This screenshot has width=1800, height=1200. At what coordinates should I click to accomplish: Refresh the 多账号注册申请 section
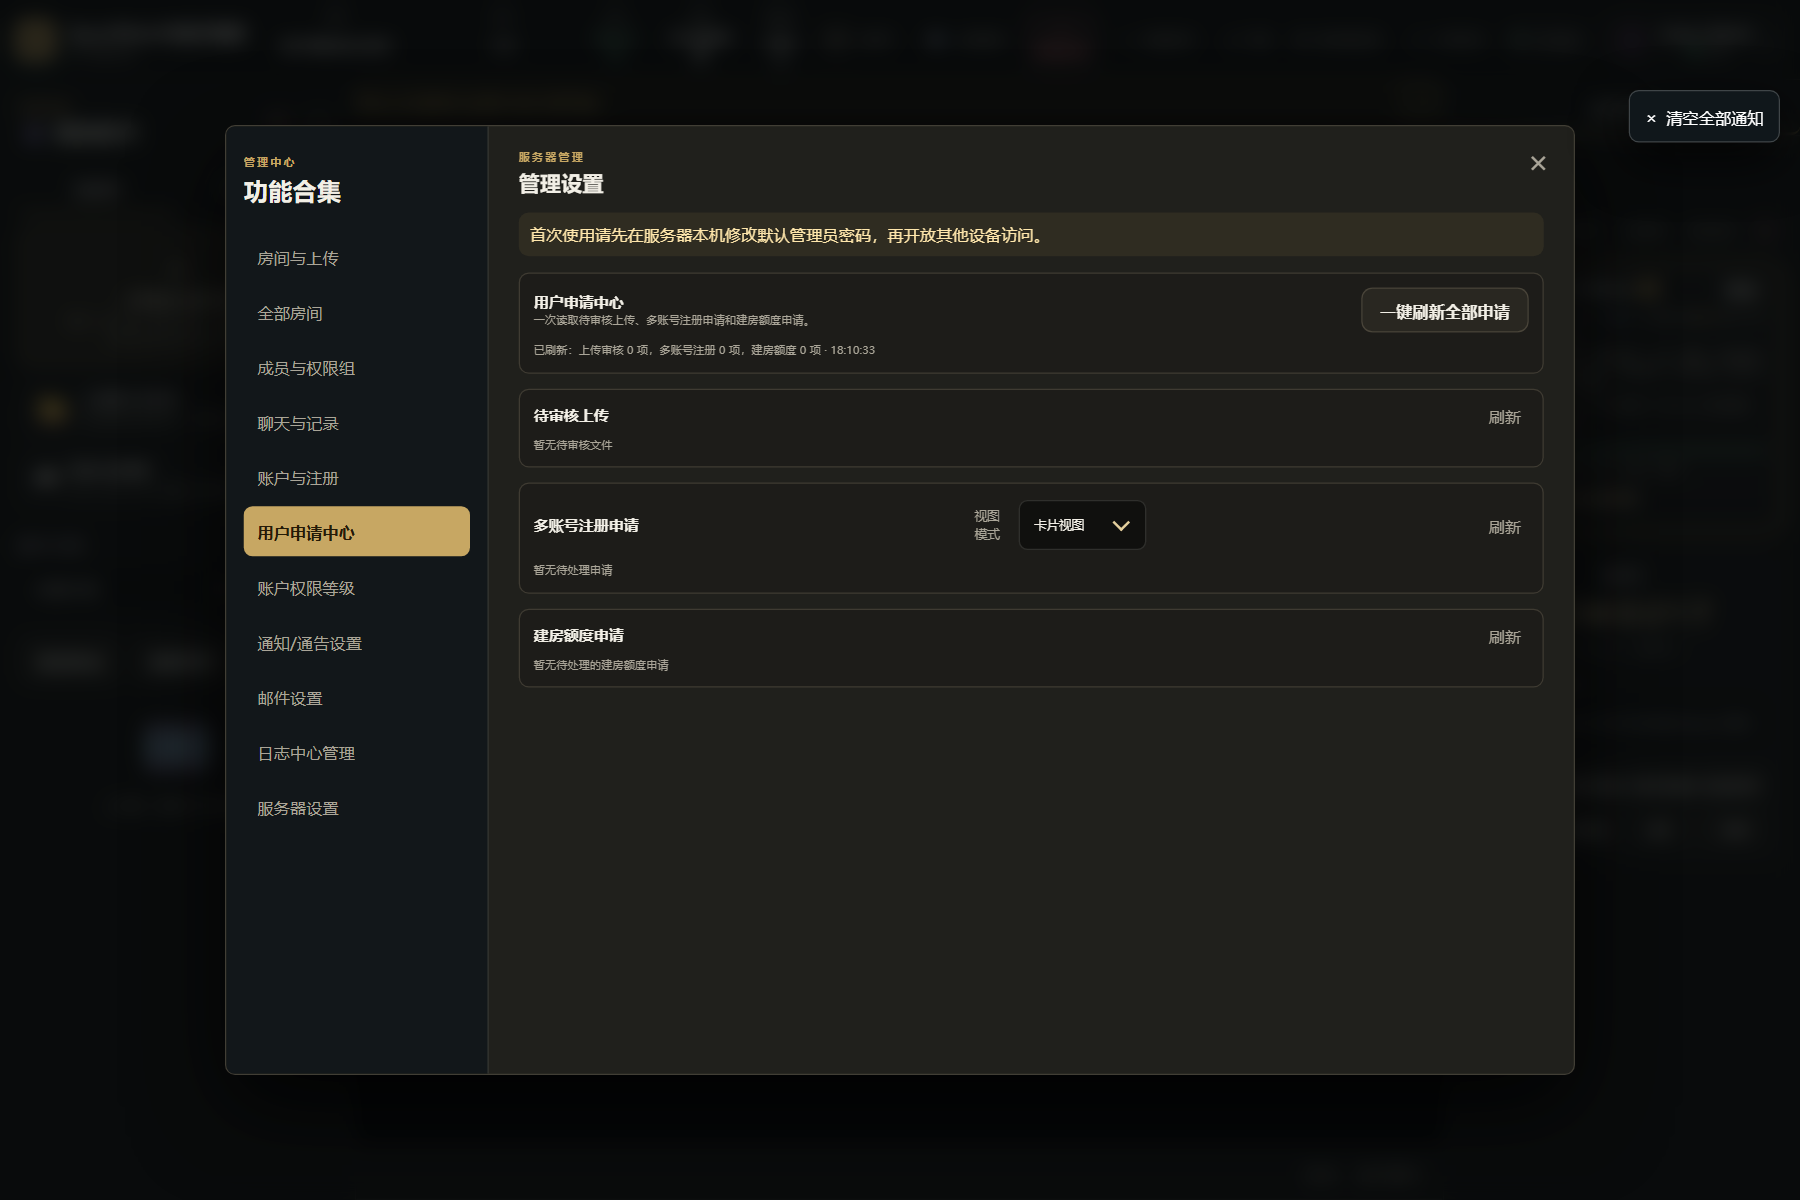[x=1504, y=527]
